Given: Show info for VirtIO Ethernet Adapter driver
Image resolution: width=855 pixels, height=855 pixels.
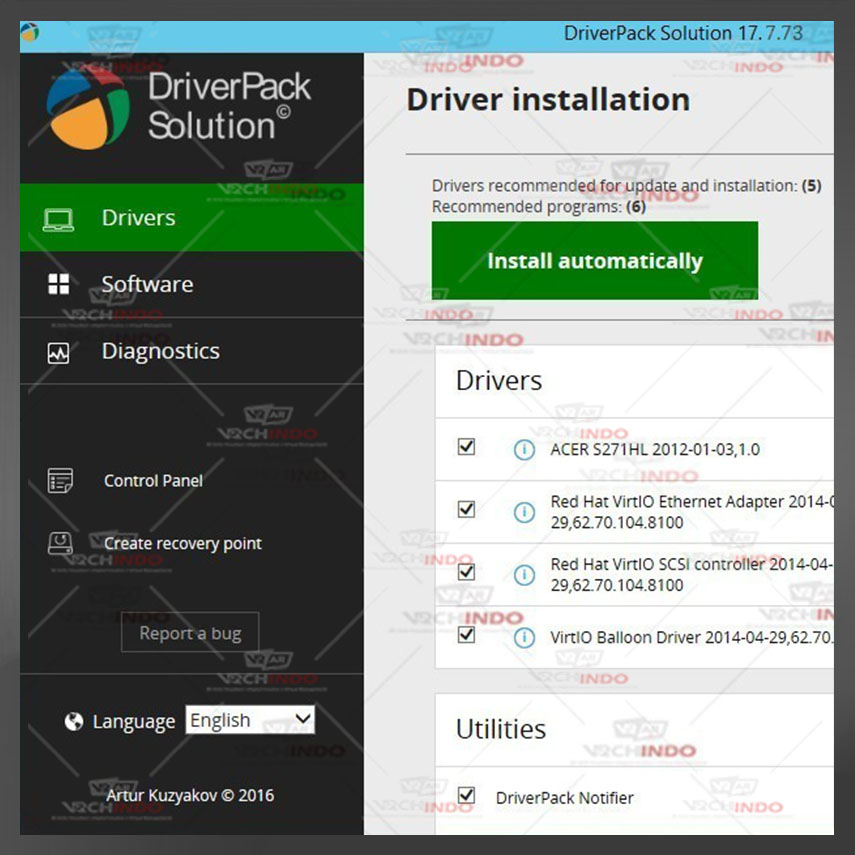Looking at the screenshot, I should (x=524, y=512).
